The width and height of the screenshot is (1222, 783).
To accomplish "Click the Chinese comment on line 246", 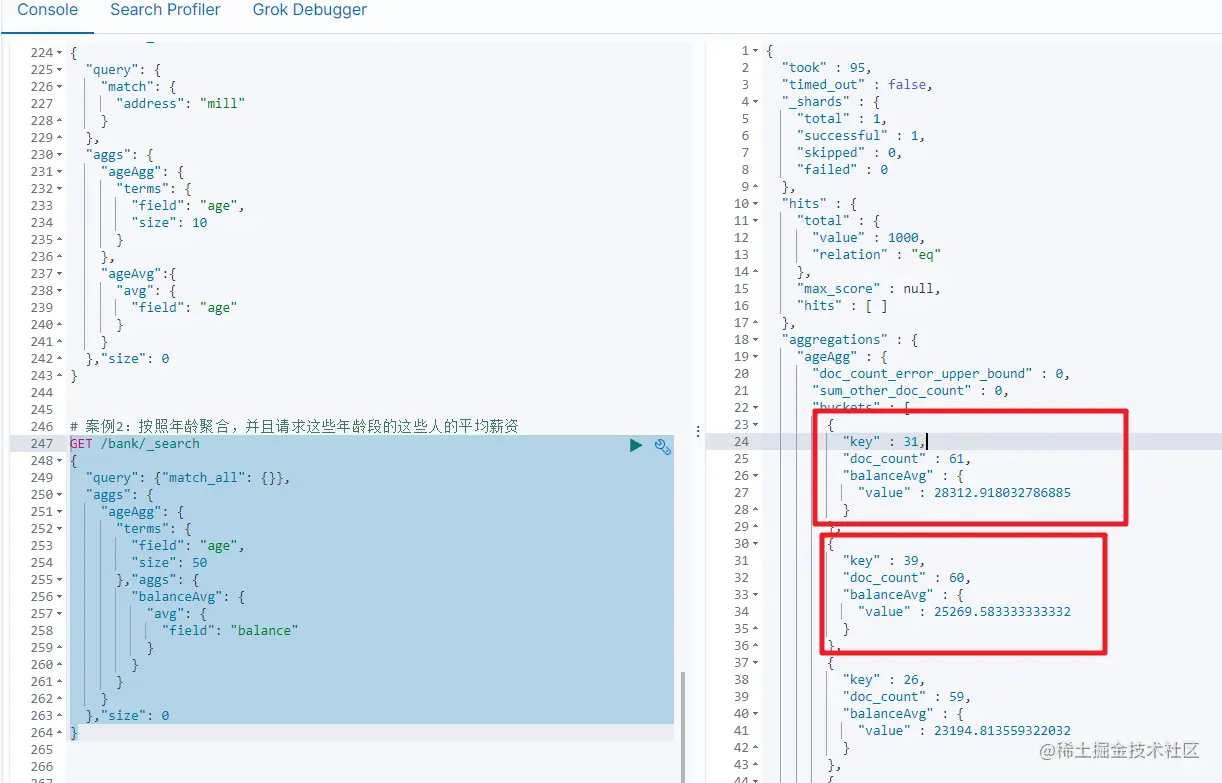I will pyautogui.click(x=294, y=427).
